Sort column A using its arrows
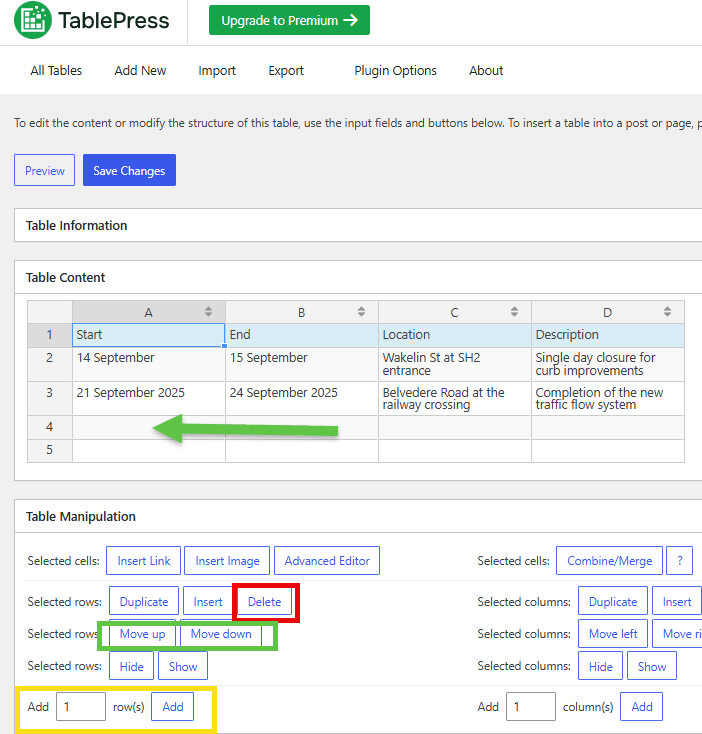Viewport: 702px width, 734px height. tap(208, 312)
